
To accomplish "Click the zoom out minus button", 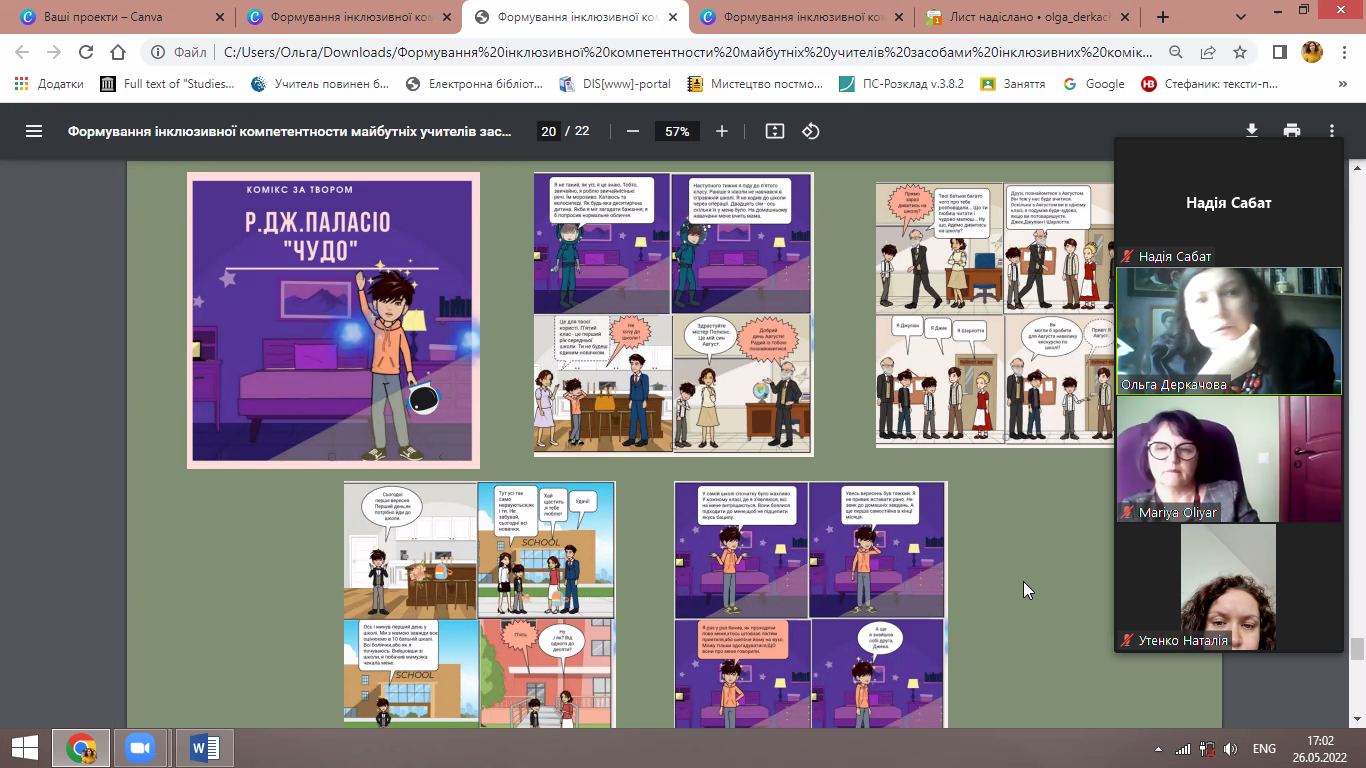I will pos(632,131).
